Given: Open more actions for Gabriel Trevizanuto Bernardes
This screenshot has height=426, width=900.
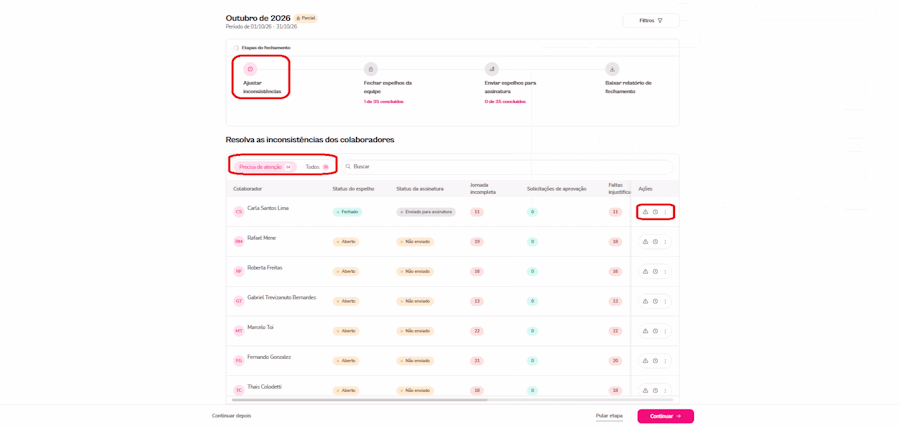Looking at the screenshot, I should (665, 301).
